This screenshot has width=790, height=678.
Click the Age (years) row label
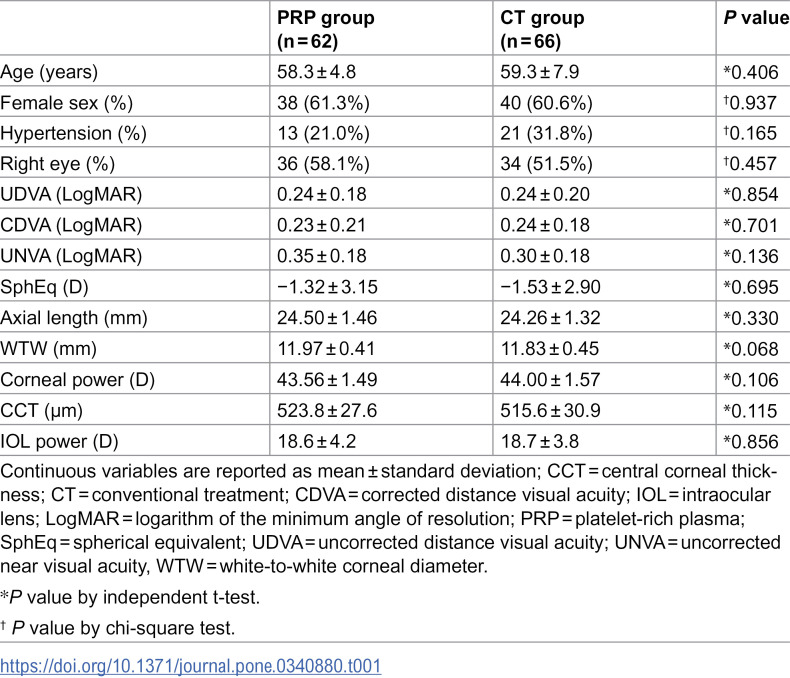click(49, 72)
